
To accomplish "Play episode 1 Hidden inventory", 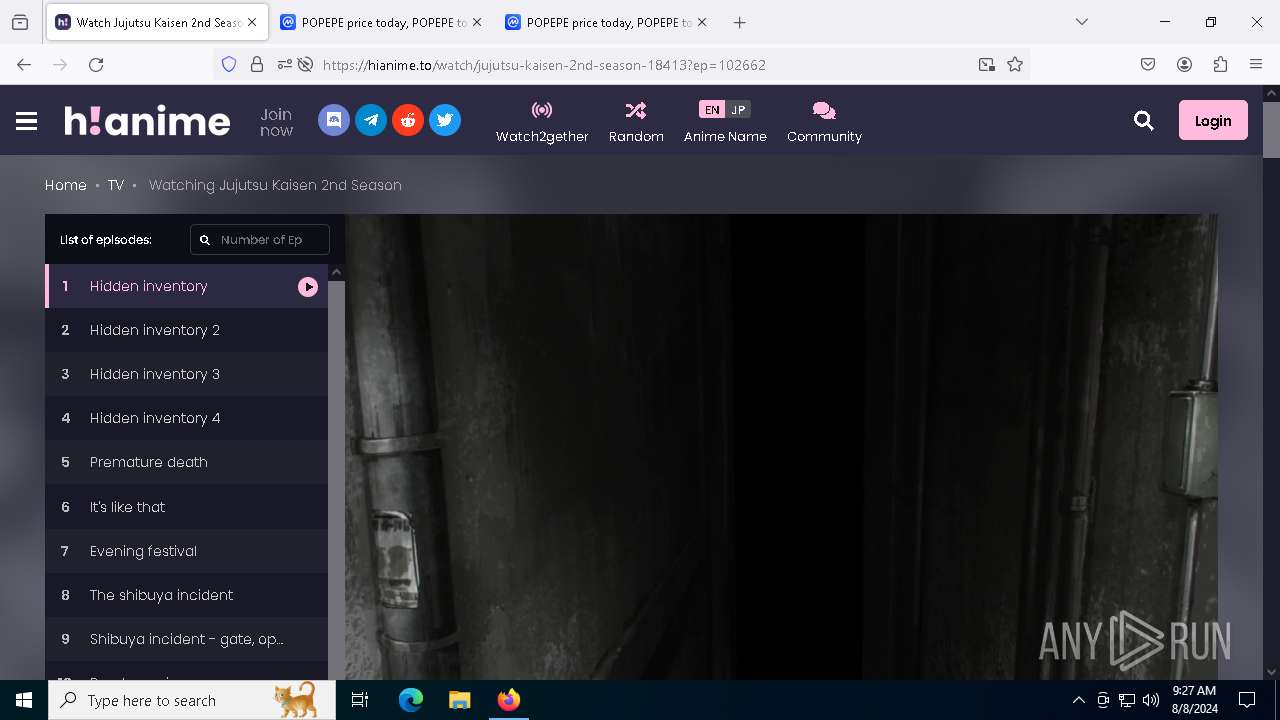I will coord(186,286).
